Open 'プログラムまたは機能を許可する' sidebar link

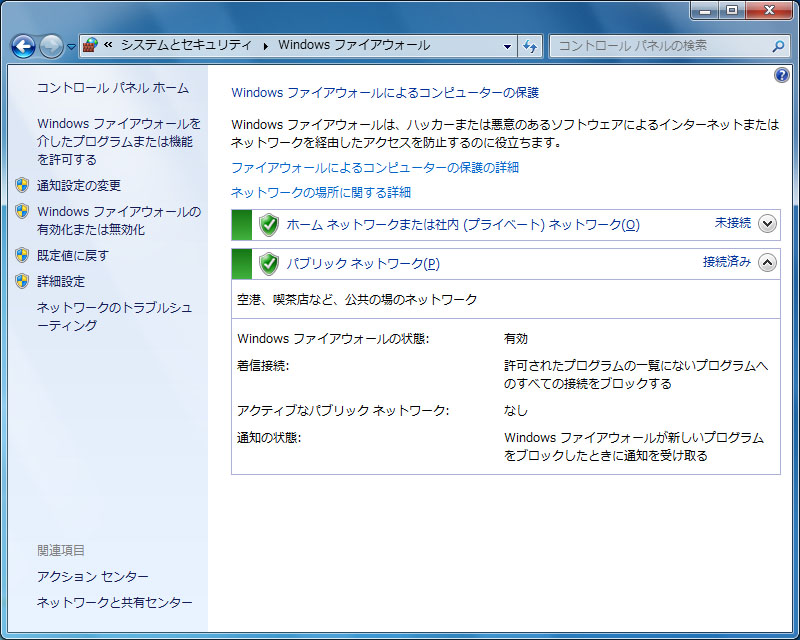click(119, 141)
